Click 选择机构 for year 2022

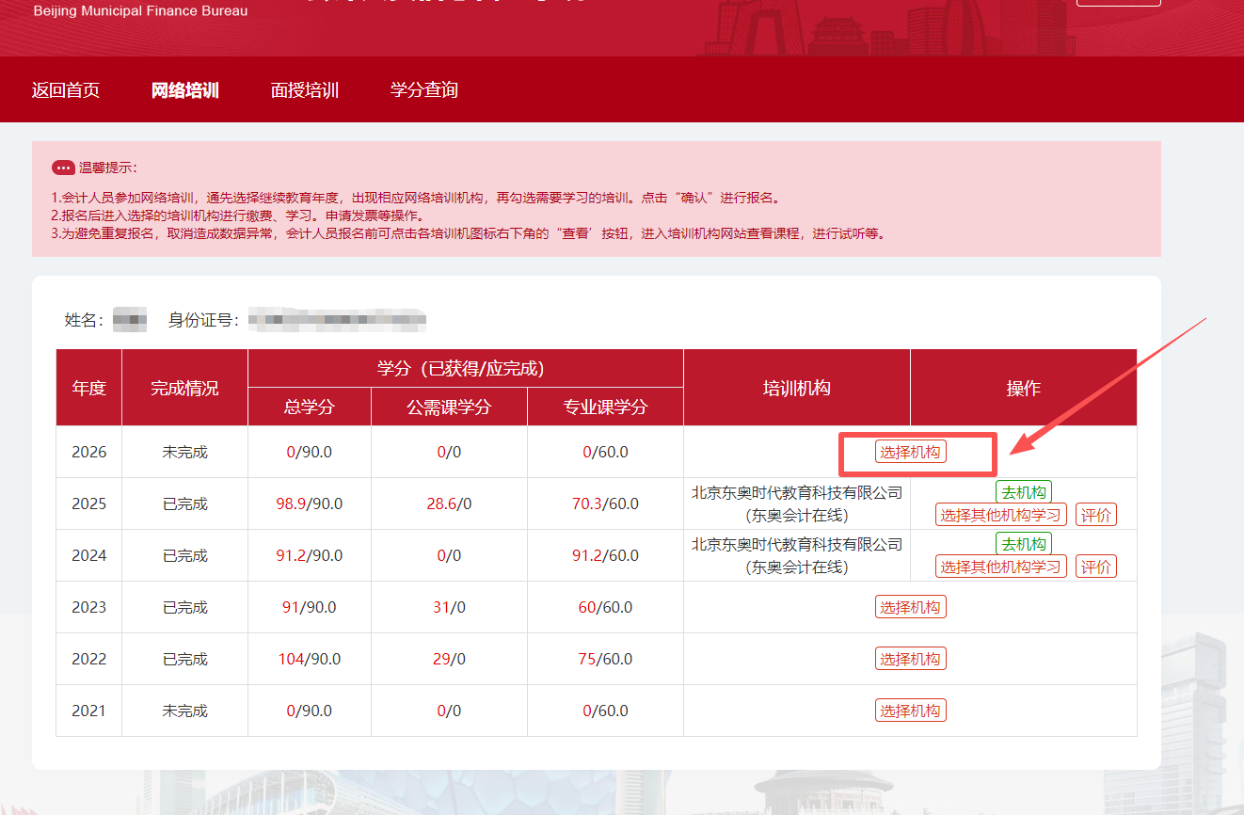[x=911, y=658]
